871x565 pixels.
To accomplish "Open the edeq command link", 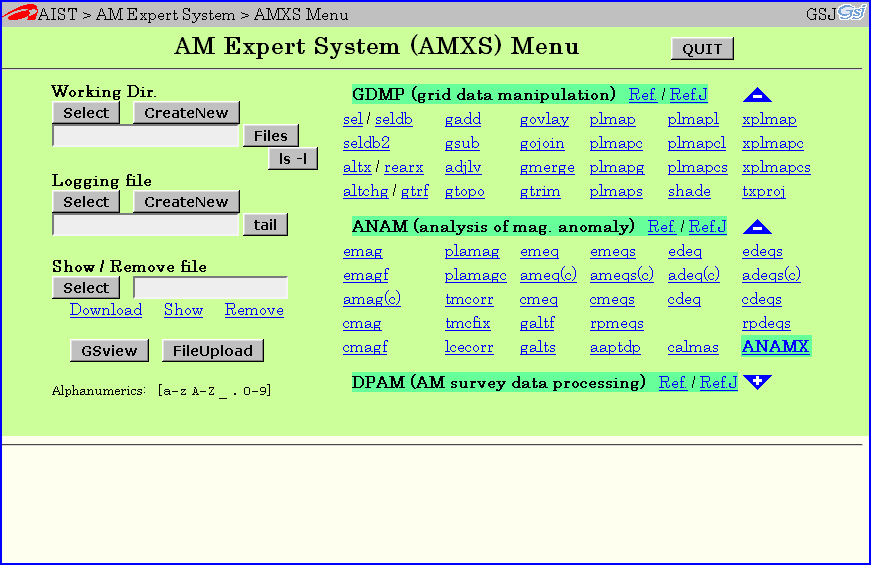I will [x=685, y=252].
